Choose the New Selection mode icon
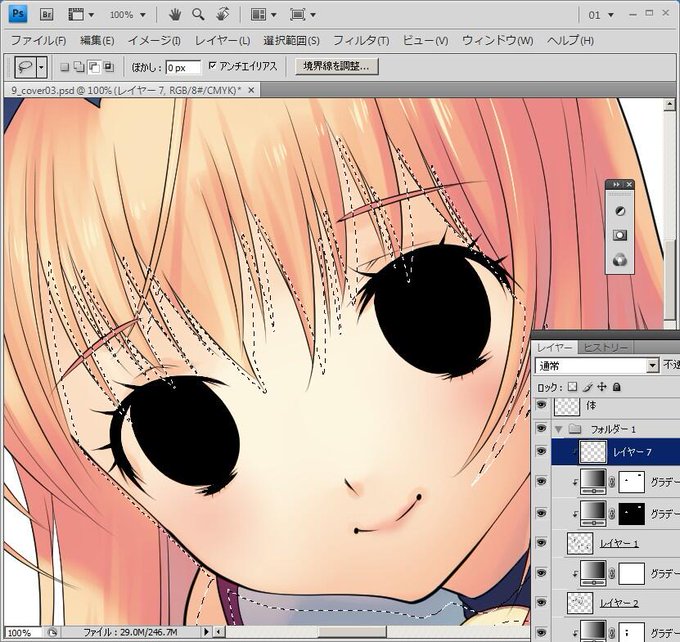Screen dimensions: 680x642 point(65,67)
